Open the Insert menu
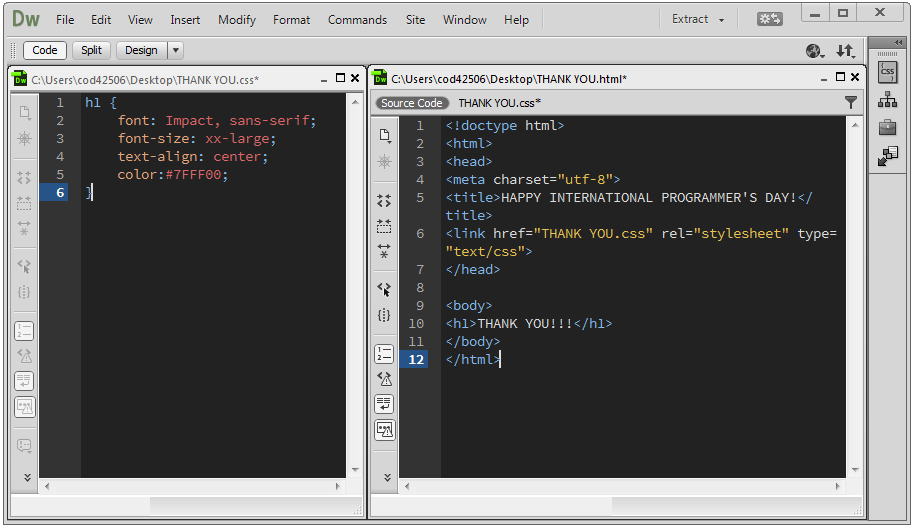This screenshot has width=913, height=527. [185, 20]
